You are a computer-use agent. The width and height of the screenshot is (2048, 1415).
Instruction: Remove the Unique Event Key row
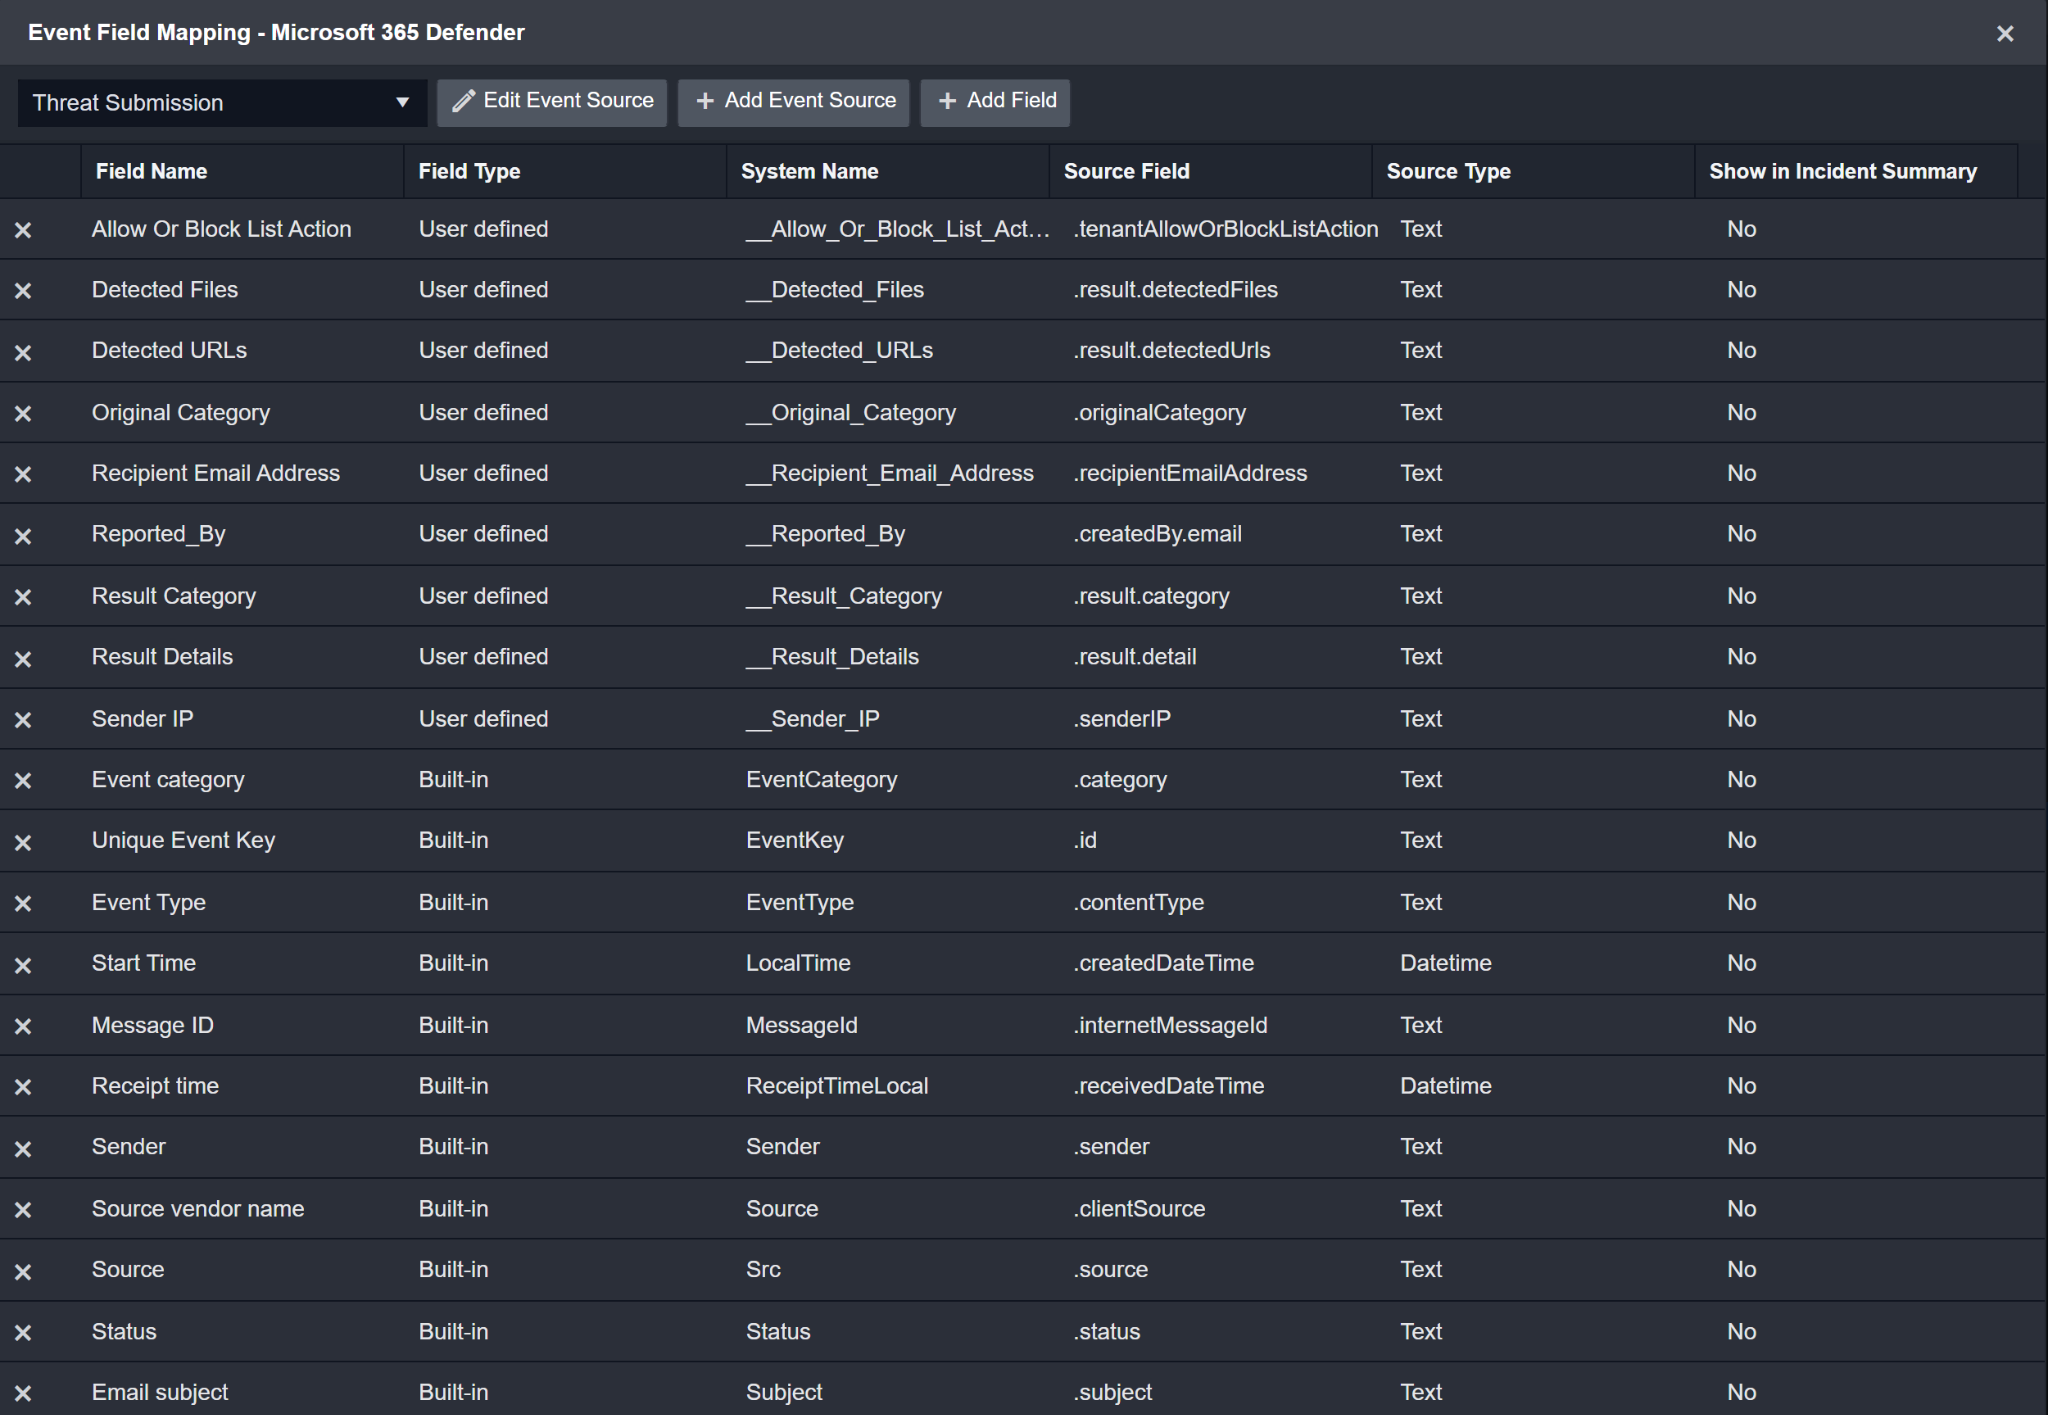pos(23,842)
